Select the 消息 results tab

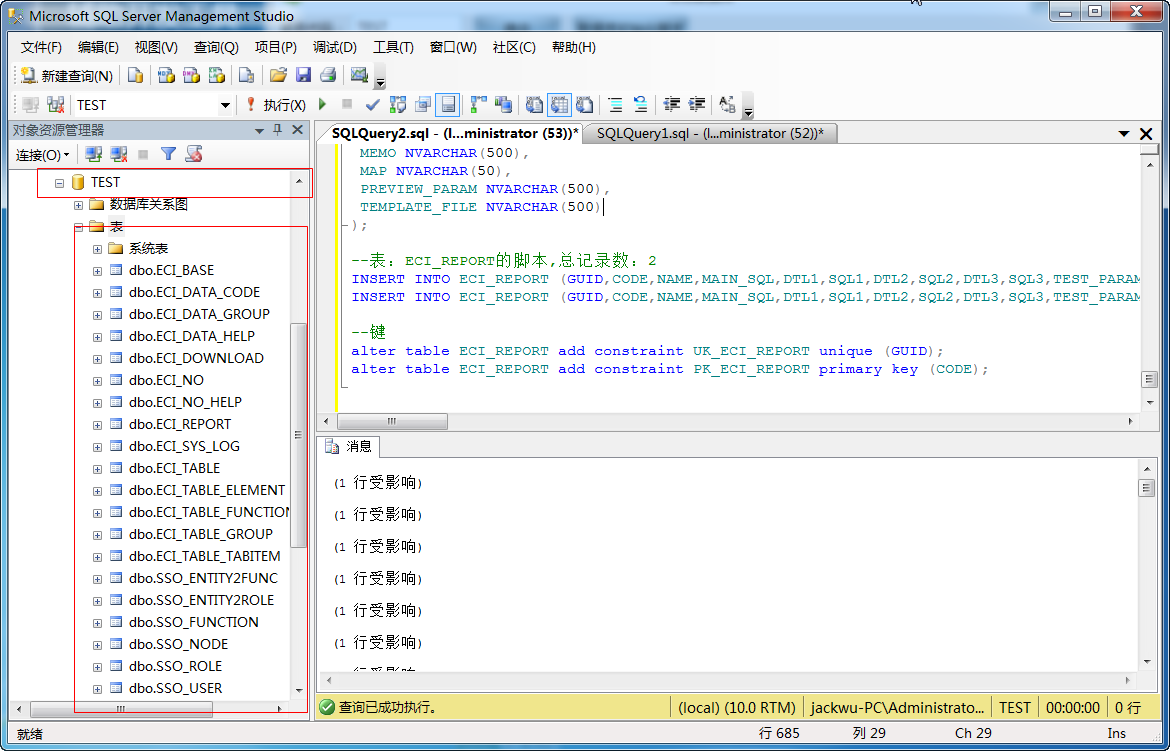coord(349,446)
